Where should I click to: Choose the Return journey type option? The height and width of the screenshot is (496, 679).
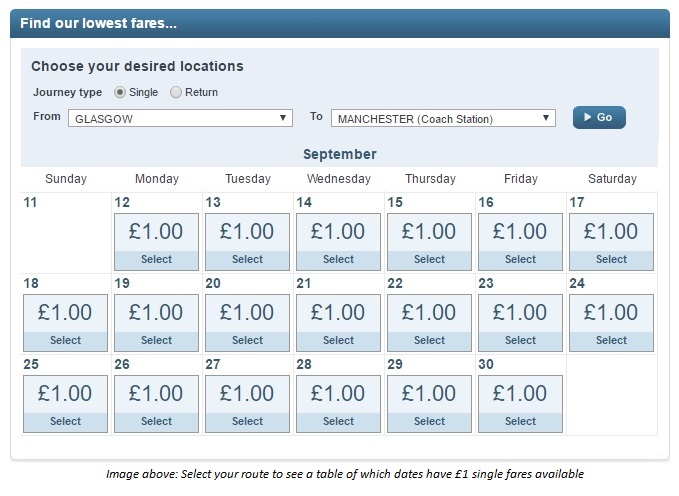point(175,92)
